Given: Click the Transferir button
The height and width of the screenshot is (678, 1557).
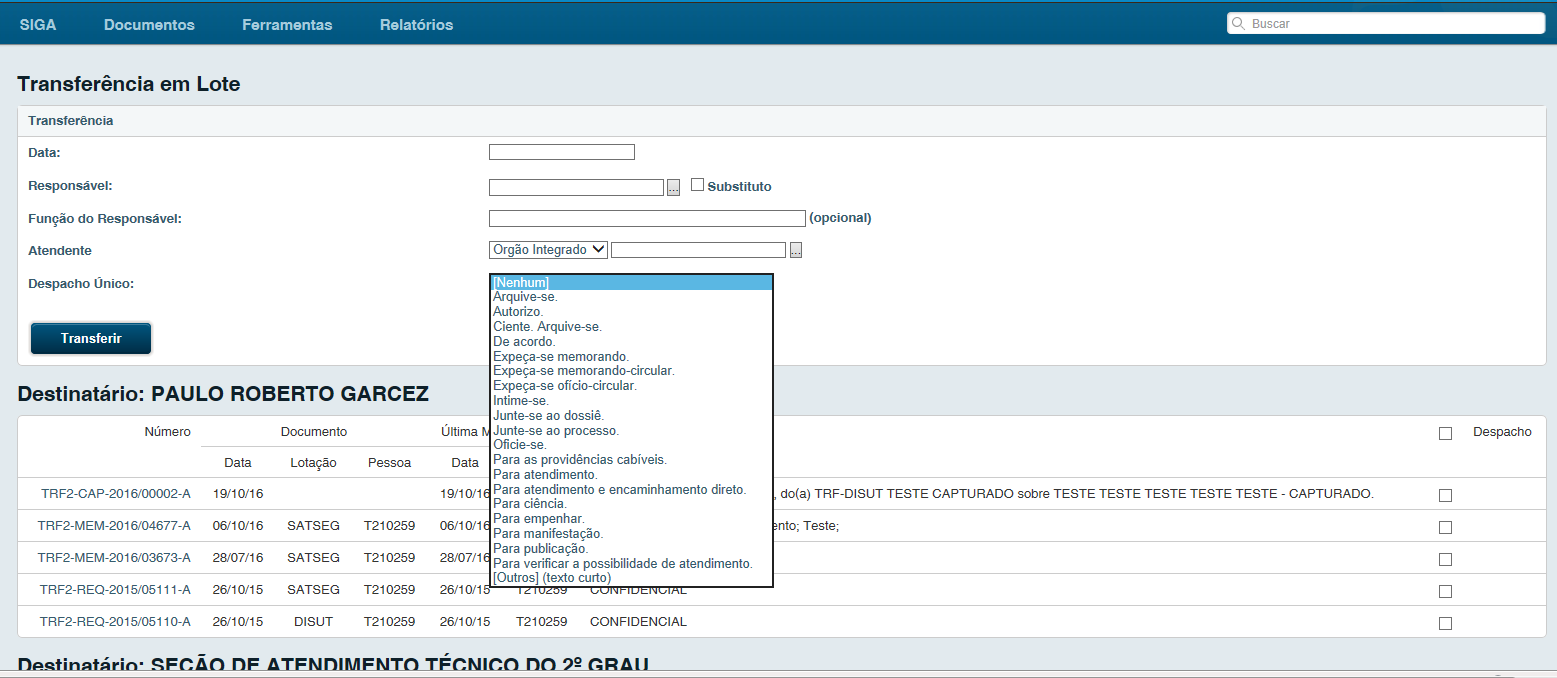Looking at the screenshot, I should click(91, 338).
